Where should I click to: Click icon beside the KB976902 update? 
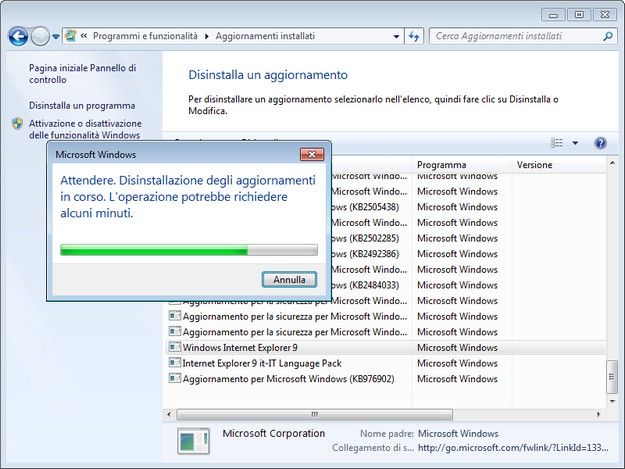click(x=175, y=378)
